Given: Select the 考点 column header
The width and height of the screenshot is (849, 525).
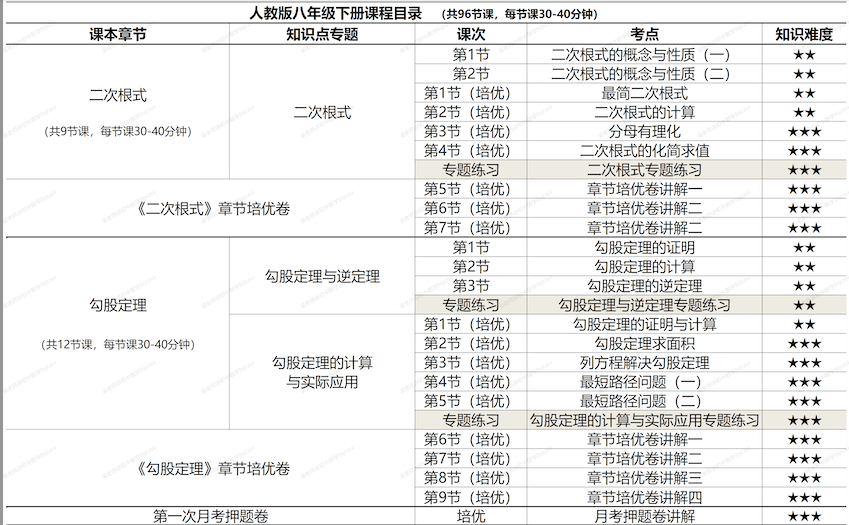Looking at the screenshot, I should pyautogui.click(x=644, y=35).
